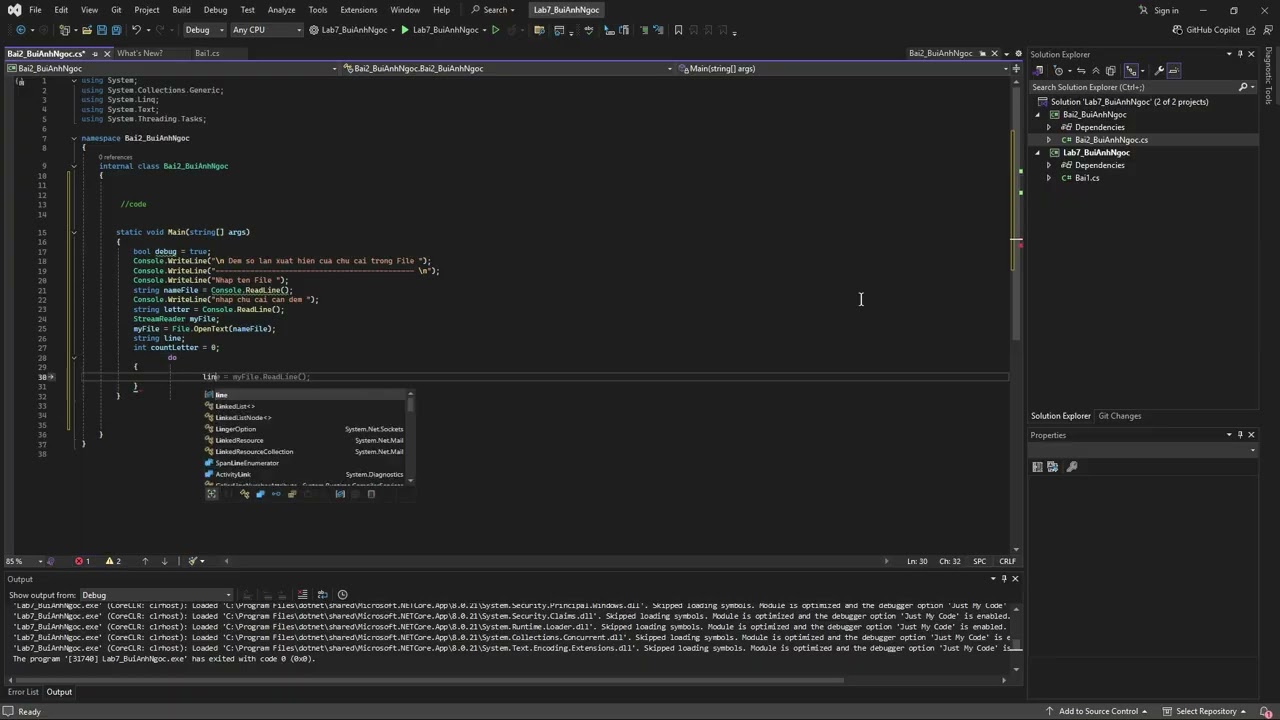This screenshot has height=720, width=1280.
Task: Open GitHub Copilot button
Action: tap(1206, 30)
